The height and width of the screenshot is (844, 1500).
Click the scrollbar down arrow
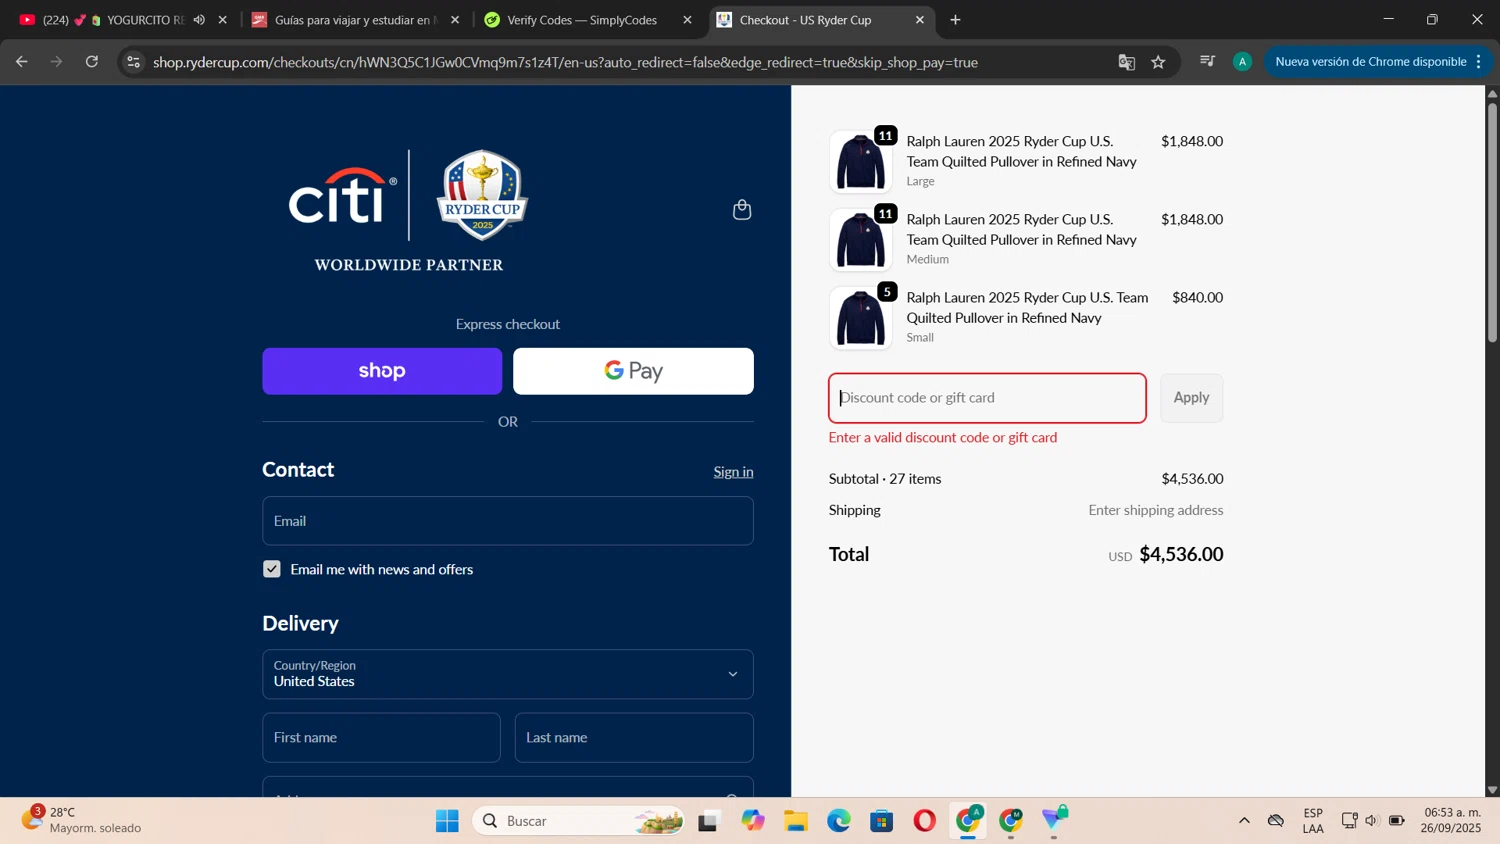1492,790
